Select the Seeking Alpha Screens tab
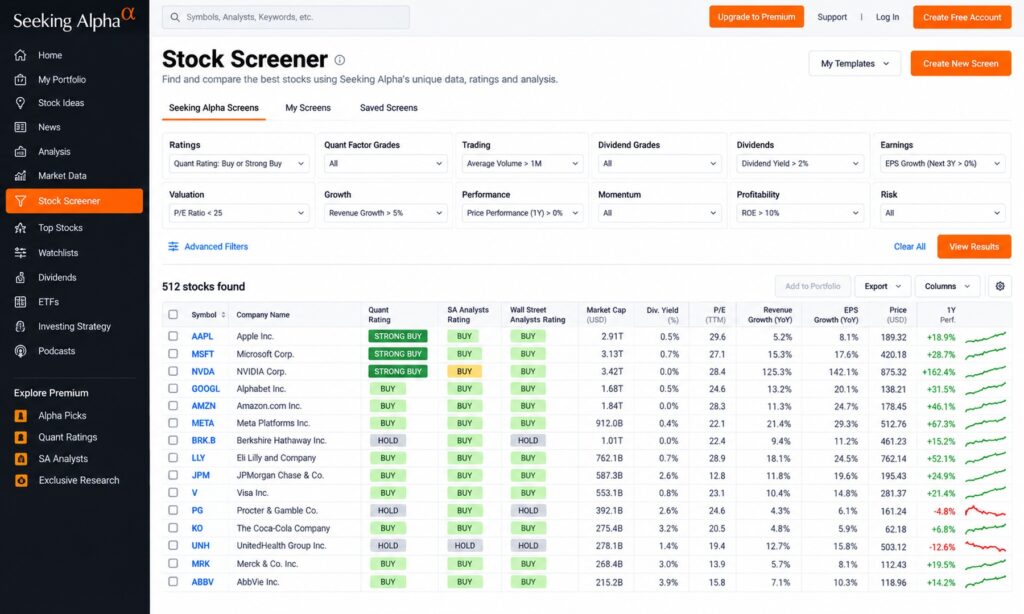 click(x=214, y=108)
